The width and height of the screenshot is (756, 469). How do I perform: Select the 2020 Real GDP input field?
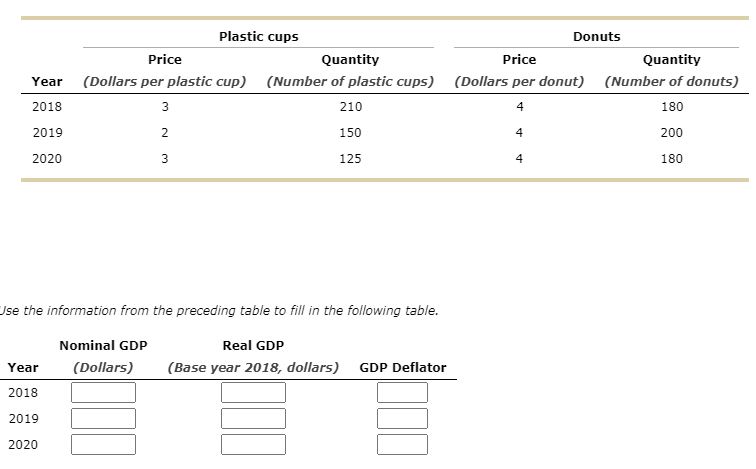pos(253,444)
